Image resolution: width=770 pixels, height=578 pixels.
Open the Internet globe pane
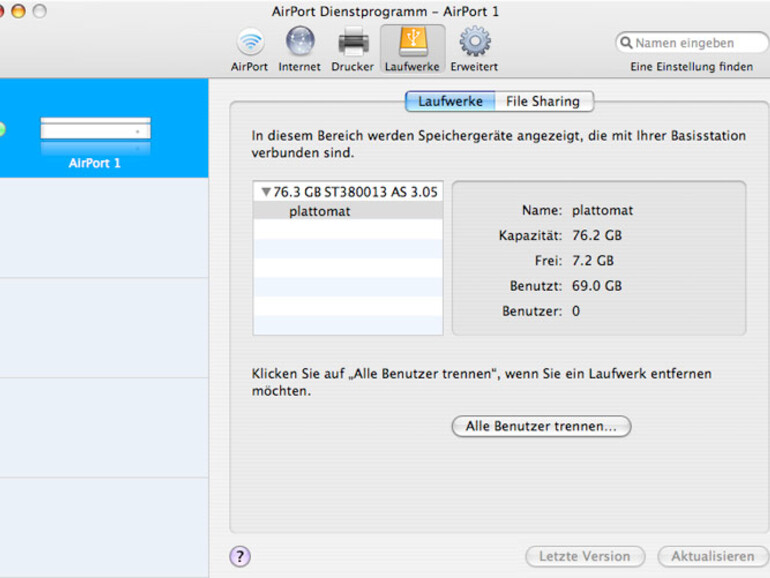click(300, 49)
